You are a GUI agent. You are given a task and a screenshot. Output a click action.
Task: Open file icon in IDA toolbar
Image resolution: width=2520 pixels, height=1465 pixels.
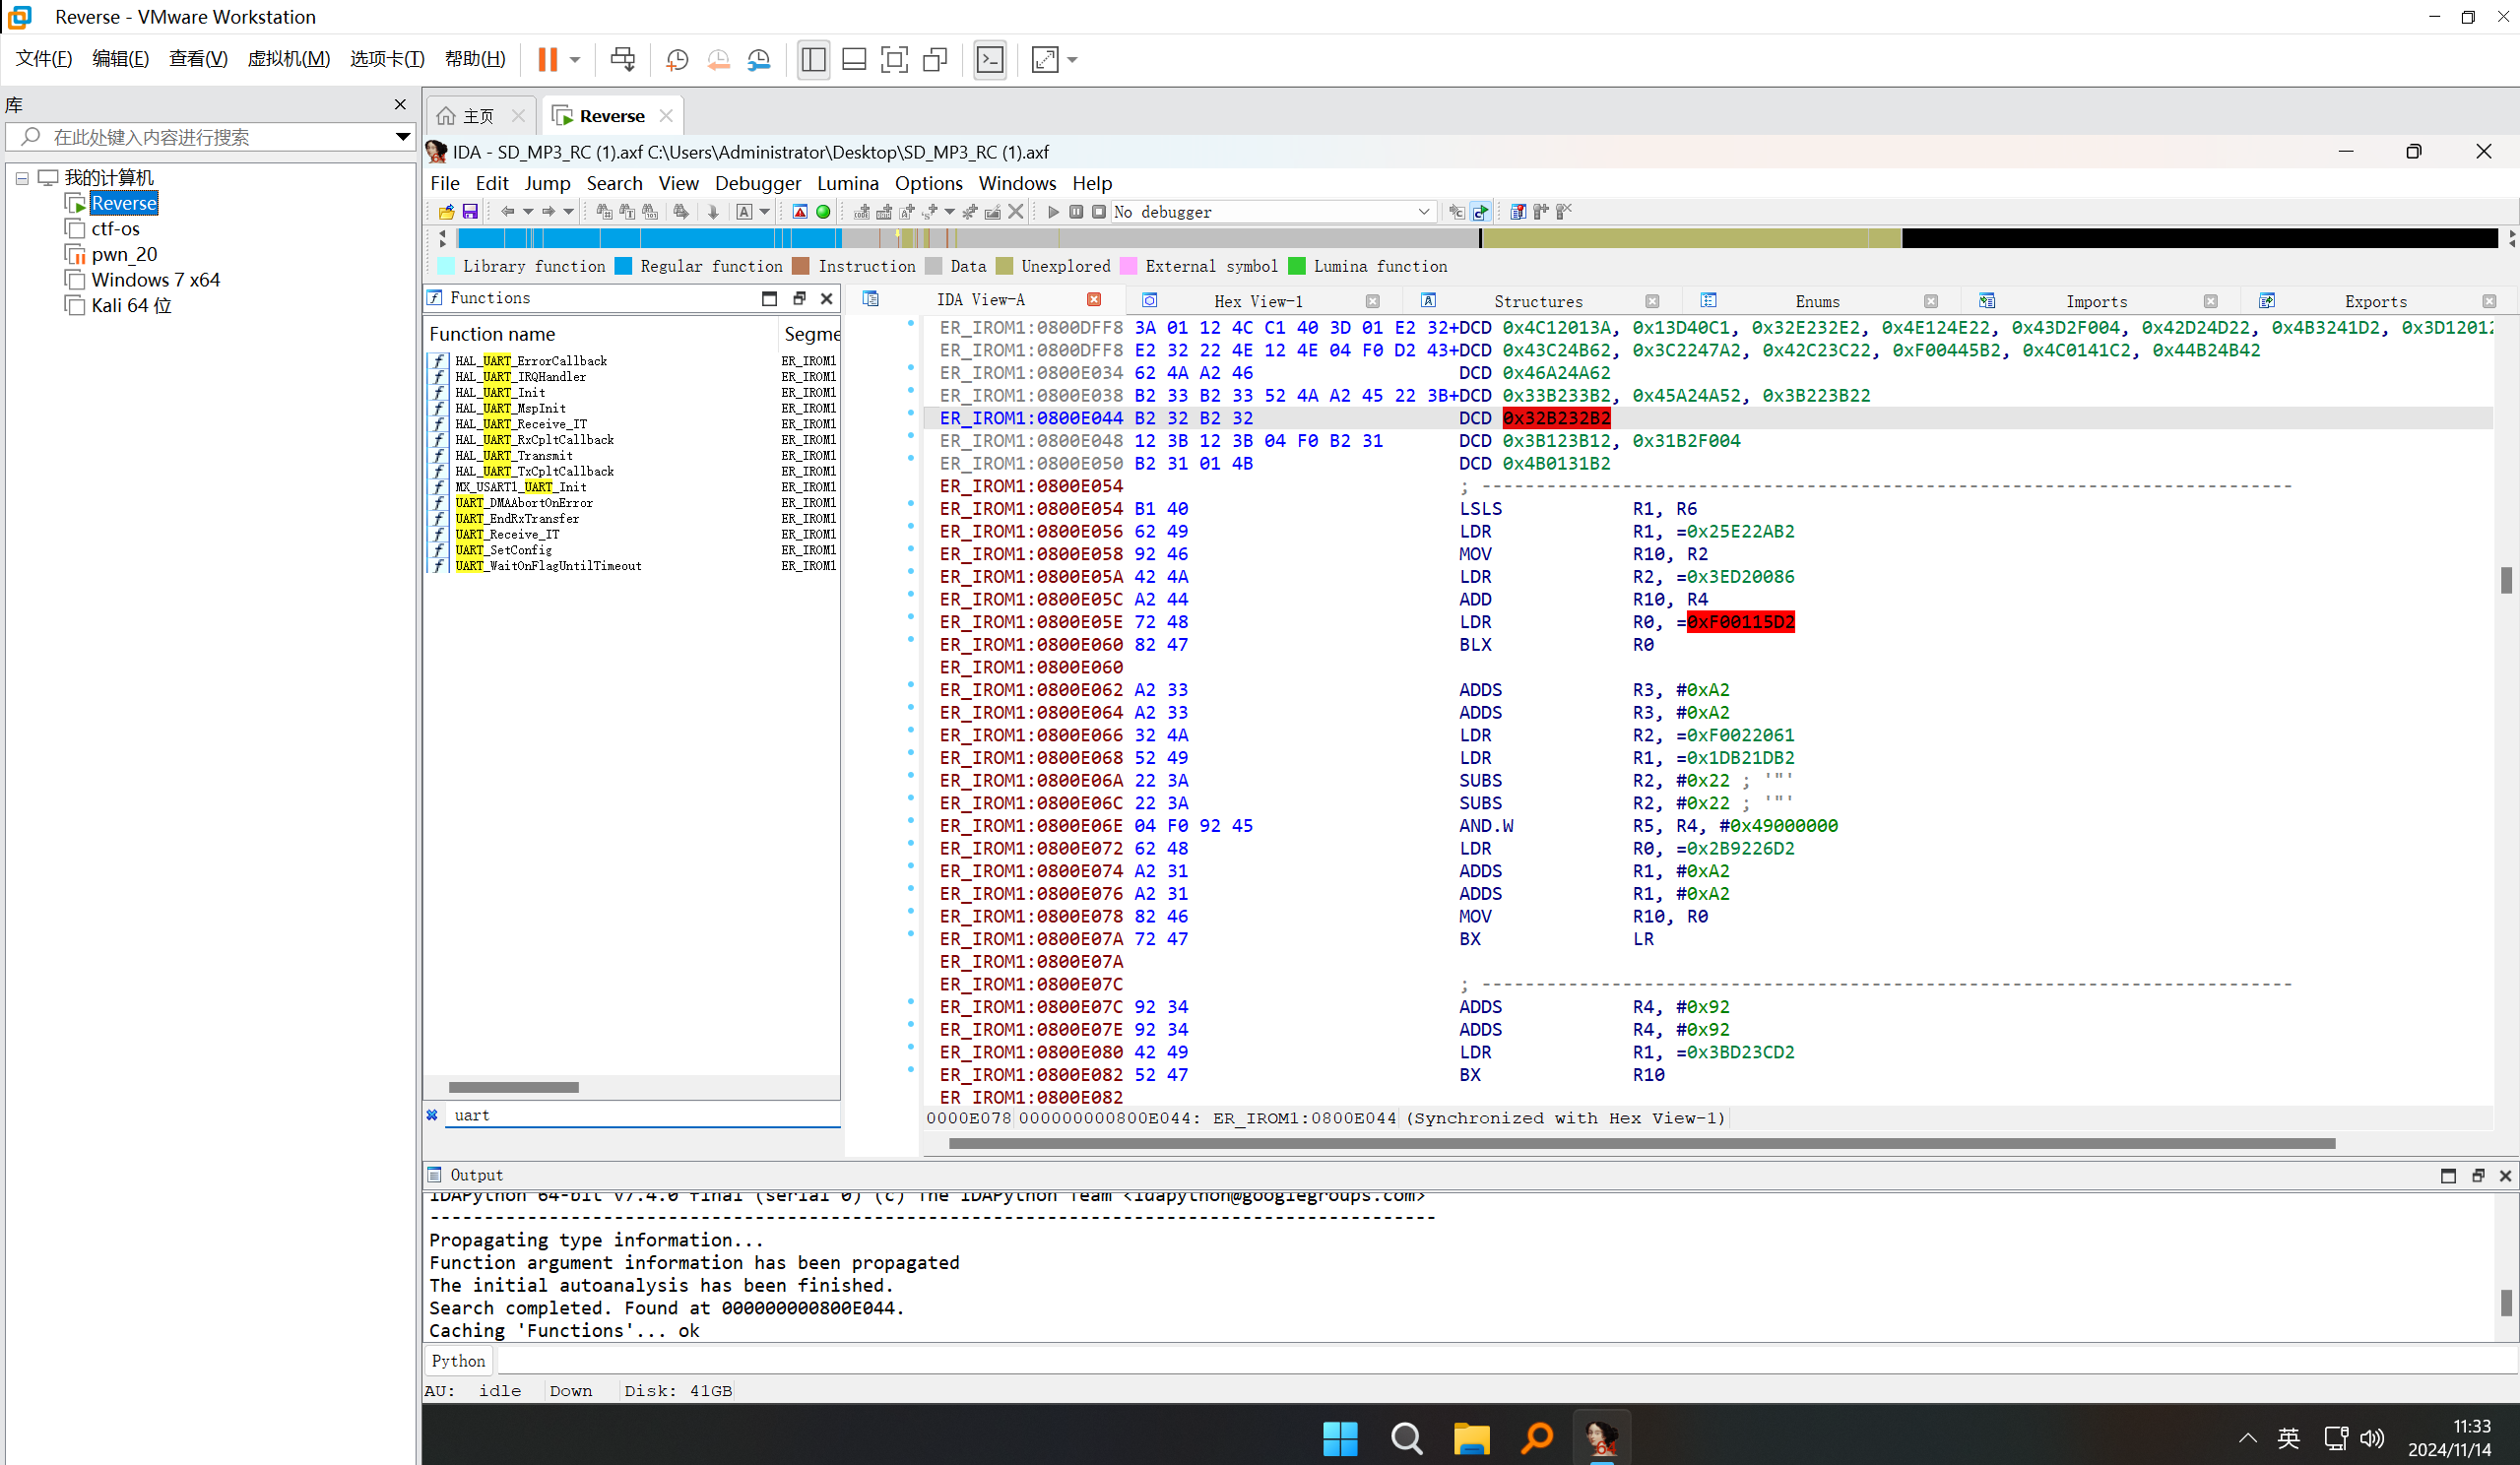pos(446,212)
